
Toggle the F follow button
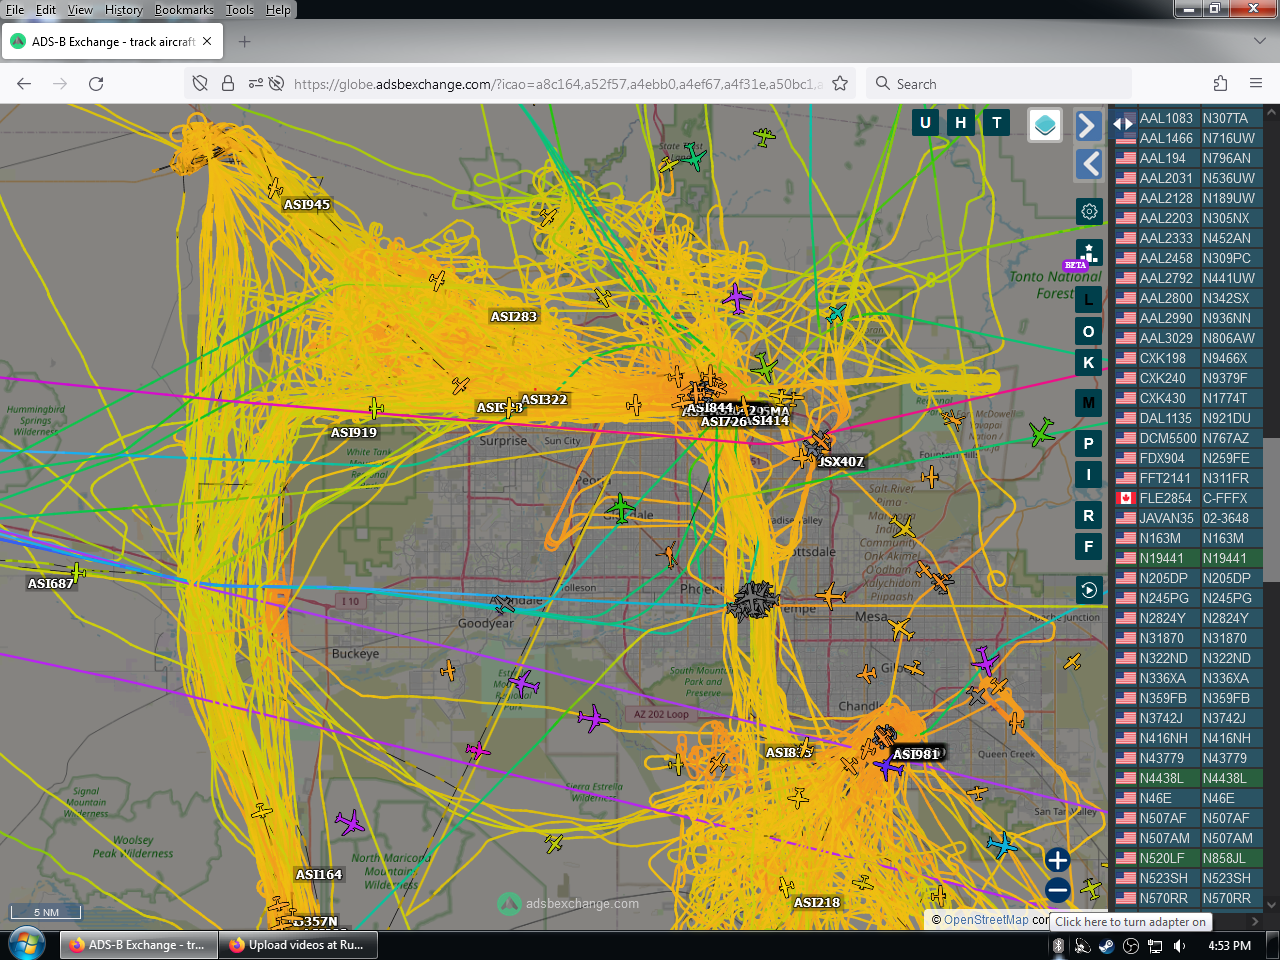tap(1089, 547)
